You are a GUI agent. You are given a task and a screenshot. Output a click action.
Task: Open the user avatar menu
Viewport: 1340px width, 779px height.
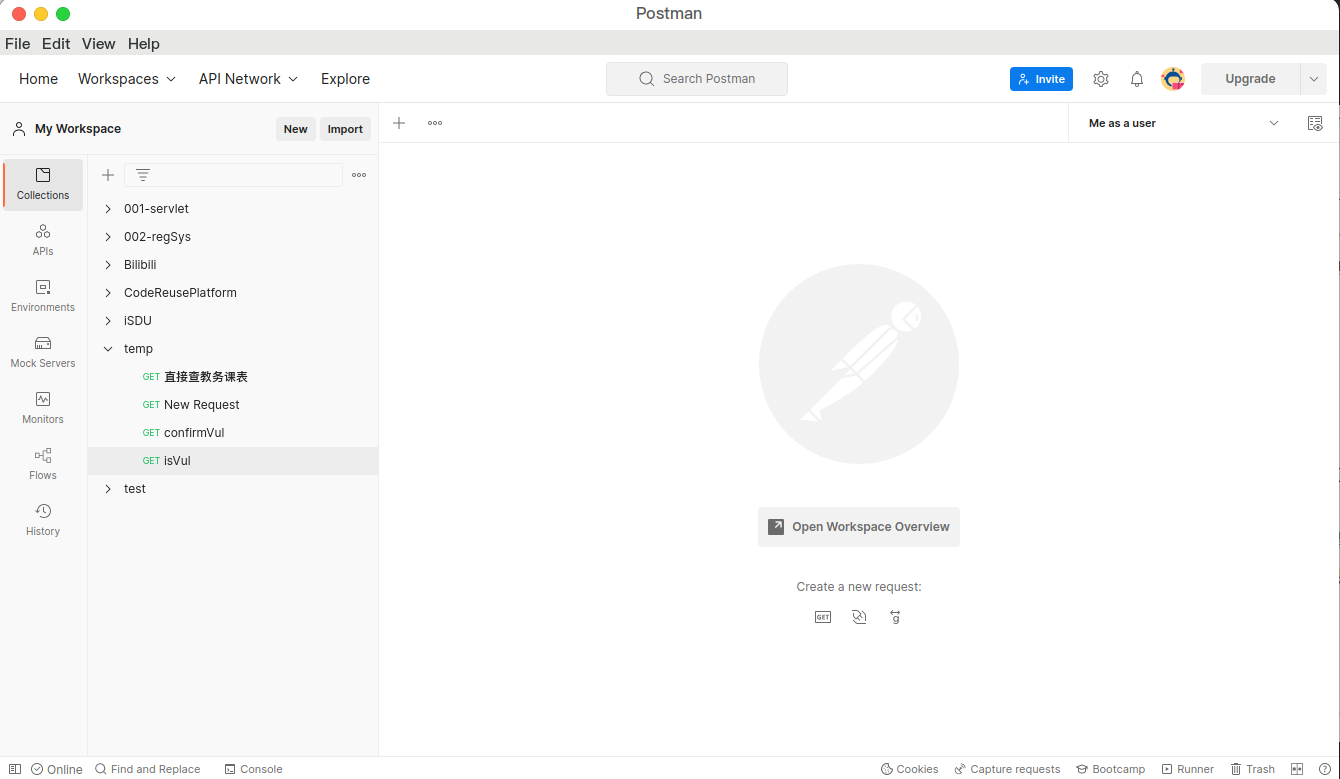(1173, 79)
